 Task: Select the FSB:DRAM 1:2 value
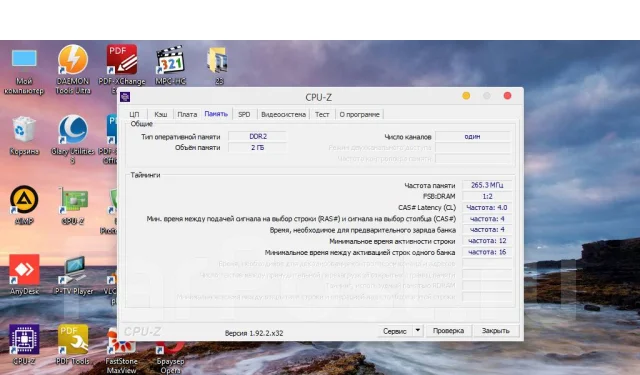coord(487,196)
